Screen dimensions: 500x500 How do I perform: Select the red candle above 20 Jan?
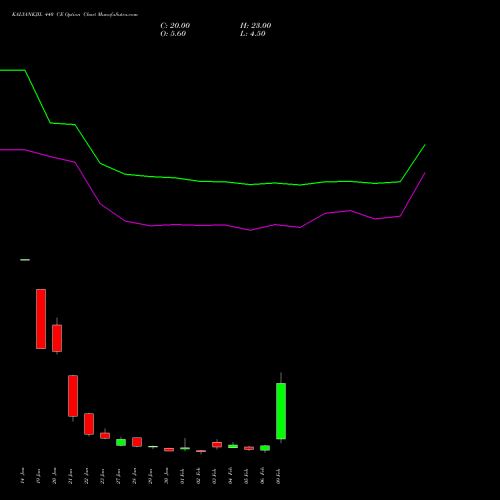[x=57, y=338]
